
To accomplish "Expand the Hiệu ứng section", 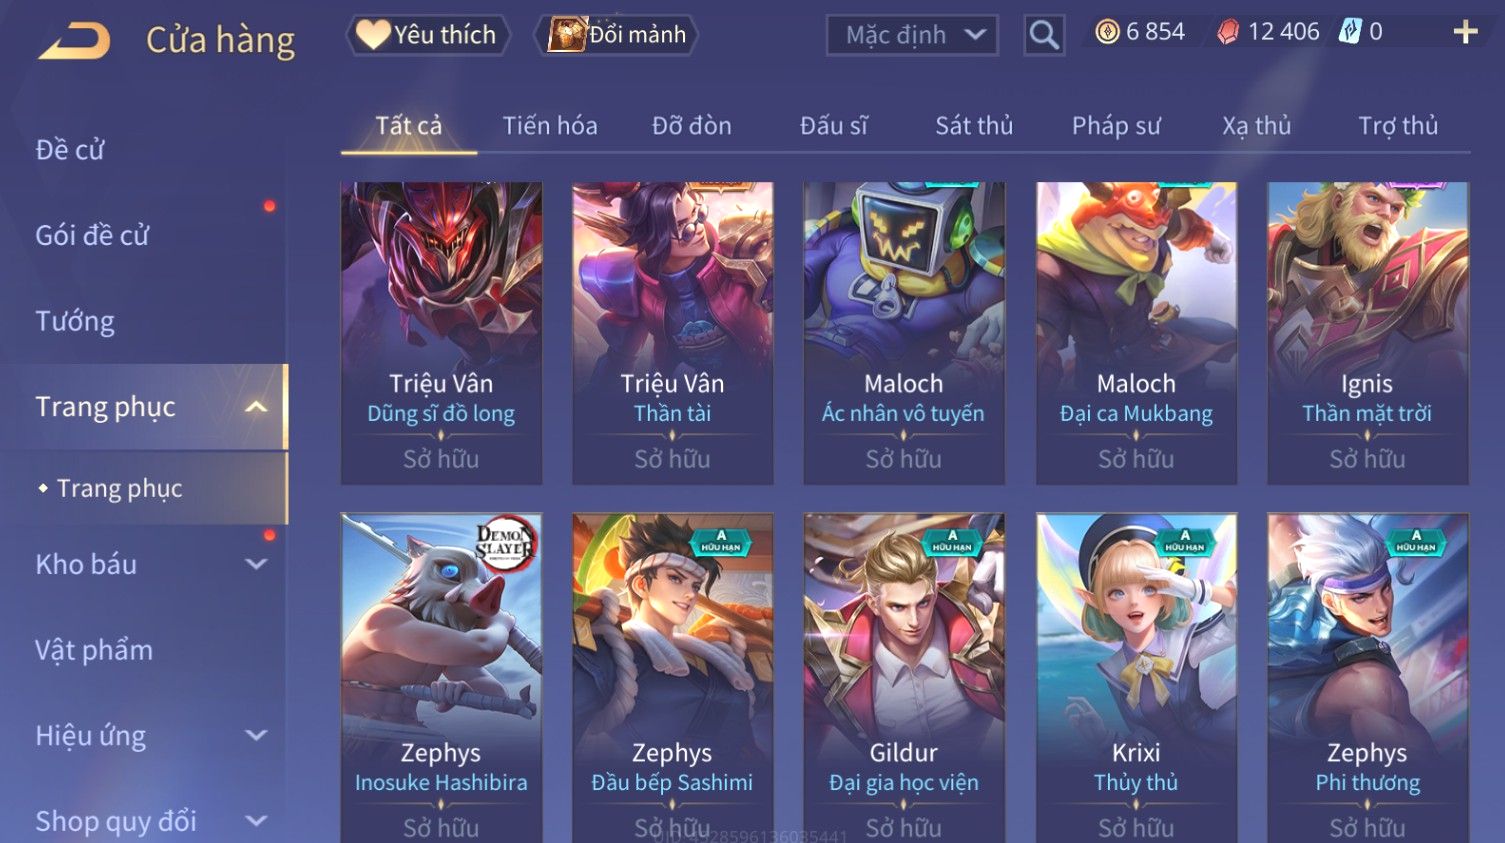I will [x=257, y=735].
